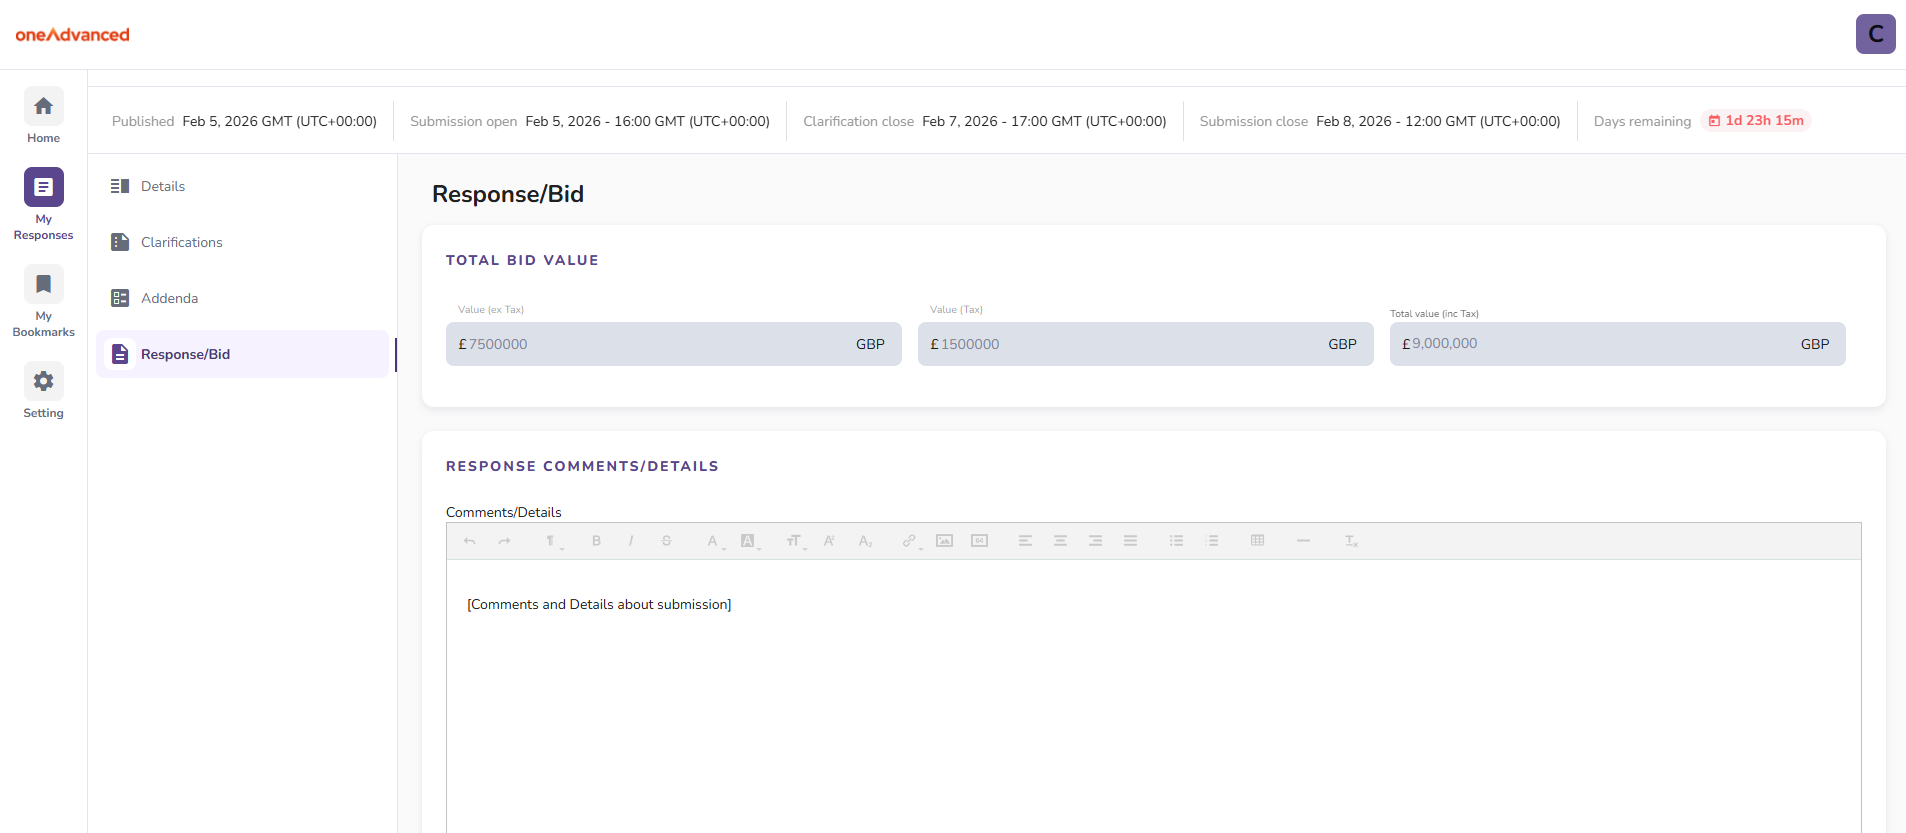
Task: Open My Bookmarks in the sidebar
Action: 43,301
